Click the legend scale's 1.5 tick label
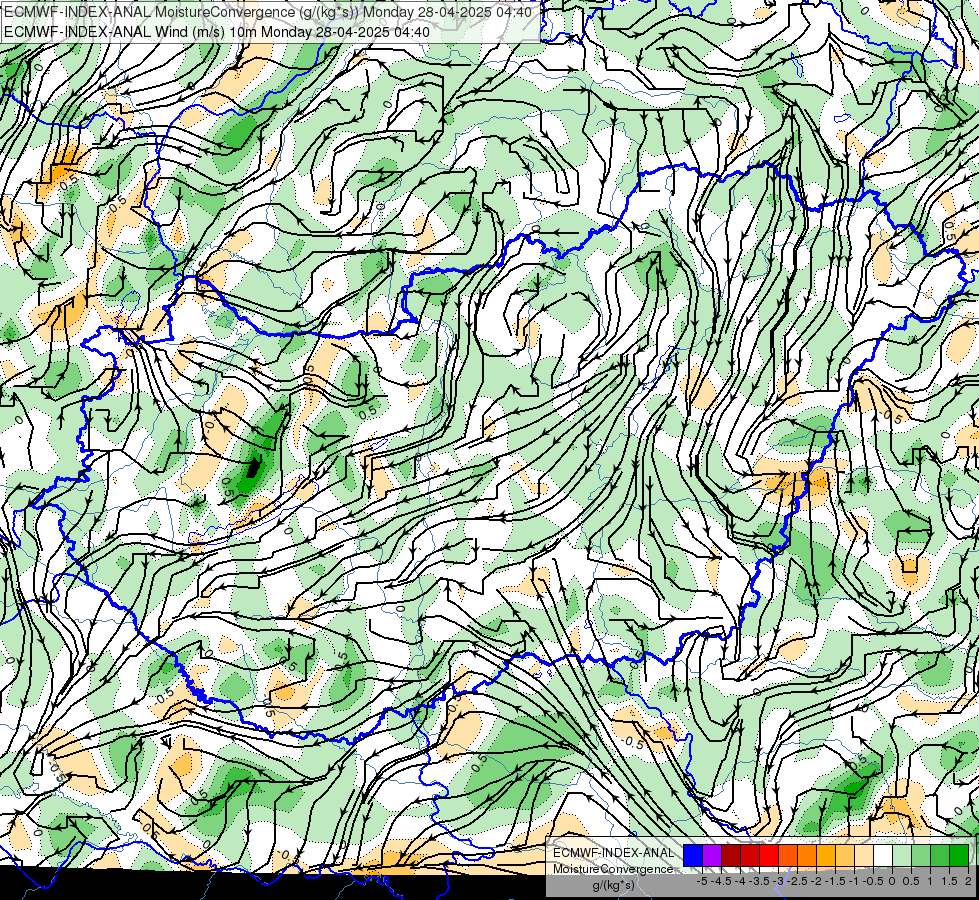Image resolution: width=979 pixels, height=900 pixels. tap(949, 881)
